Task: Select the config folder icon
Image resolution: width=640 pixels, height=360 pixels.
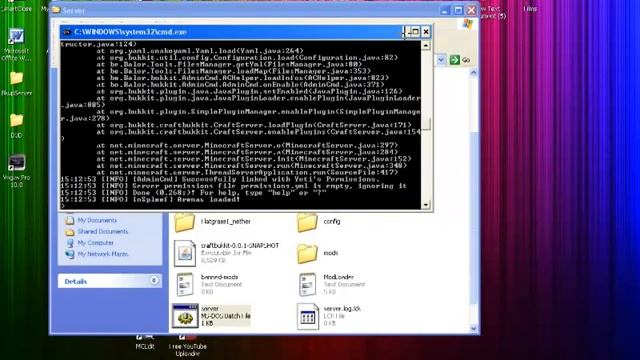Action: (x=307, y=222)
